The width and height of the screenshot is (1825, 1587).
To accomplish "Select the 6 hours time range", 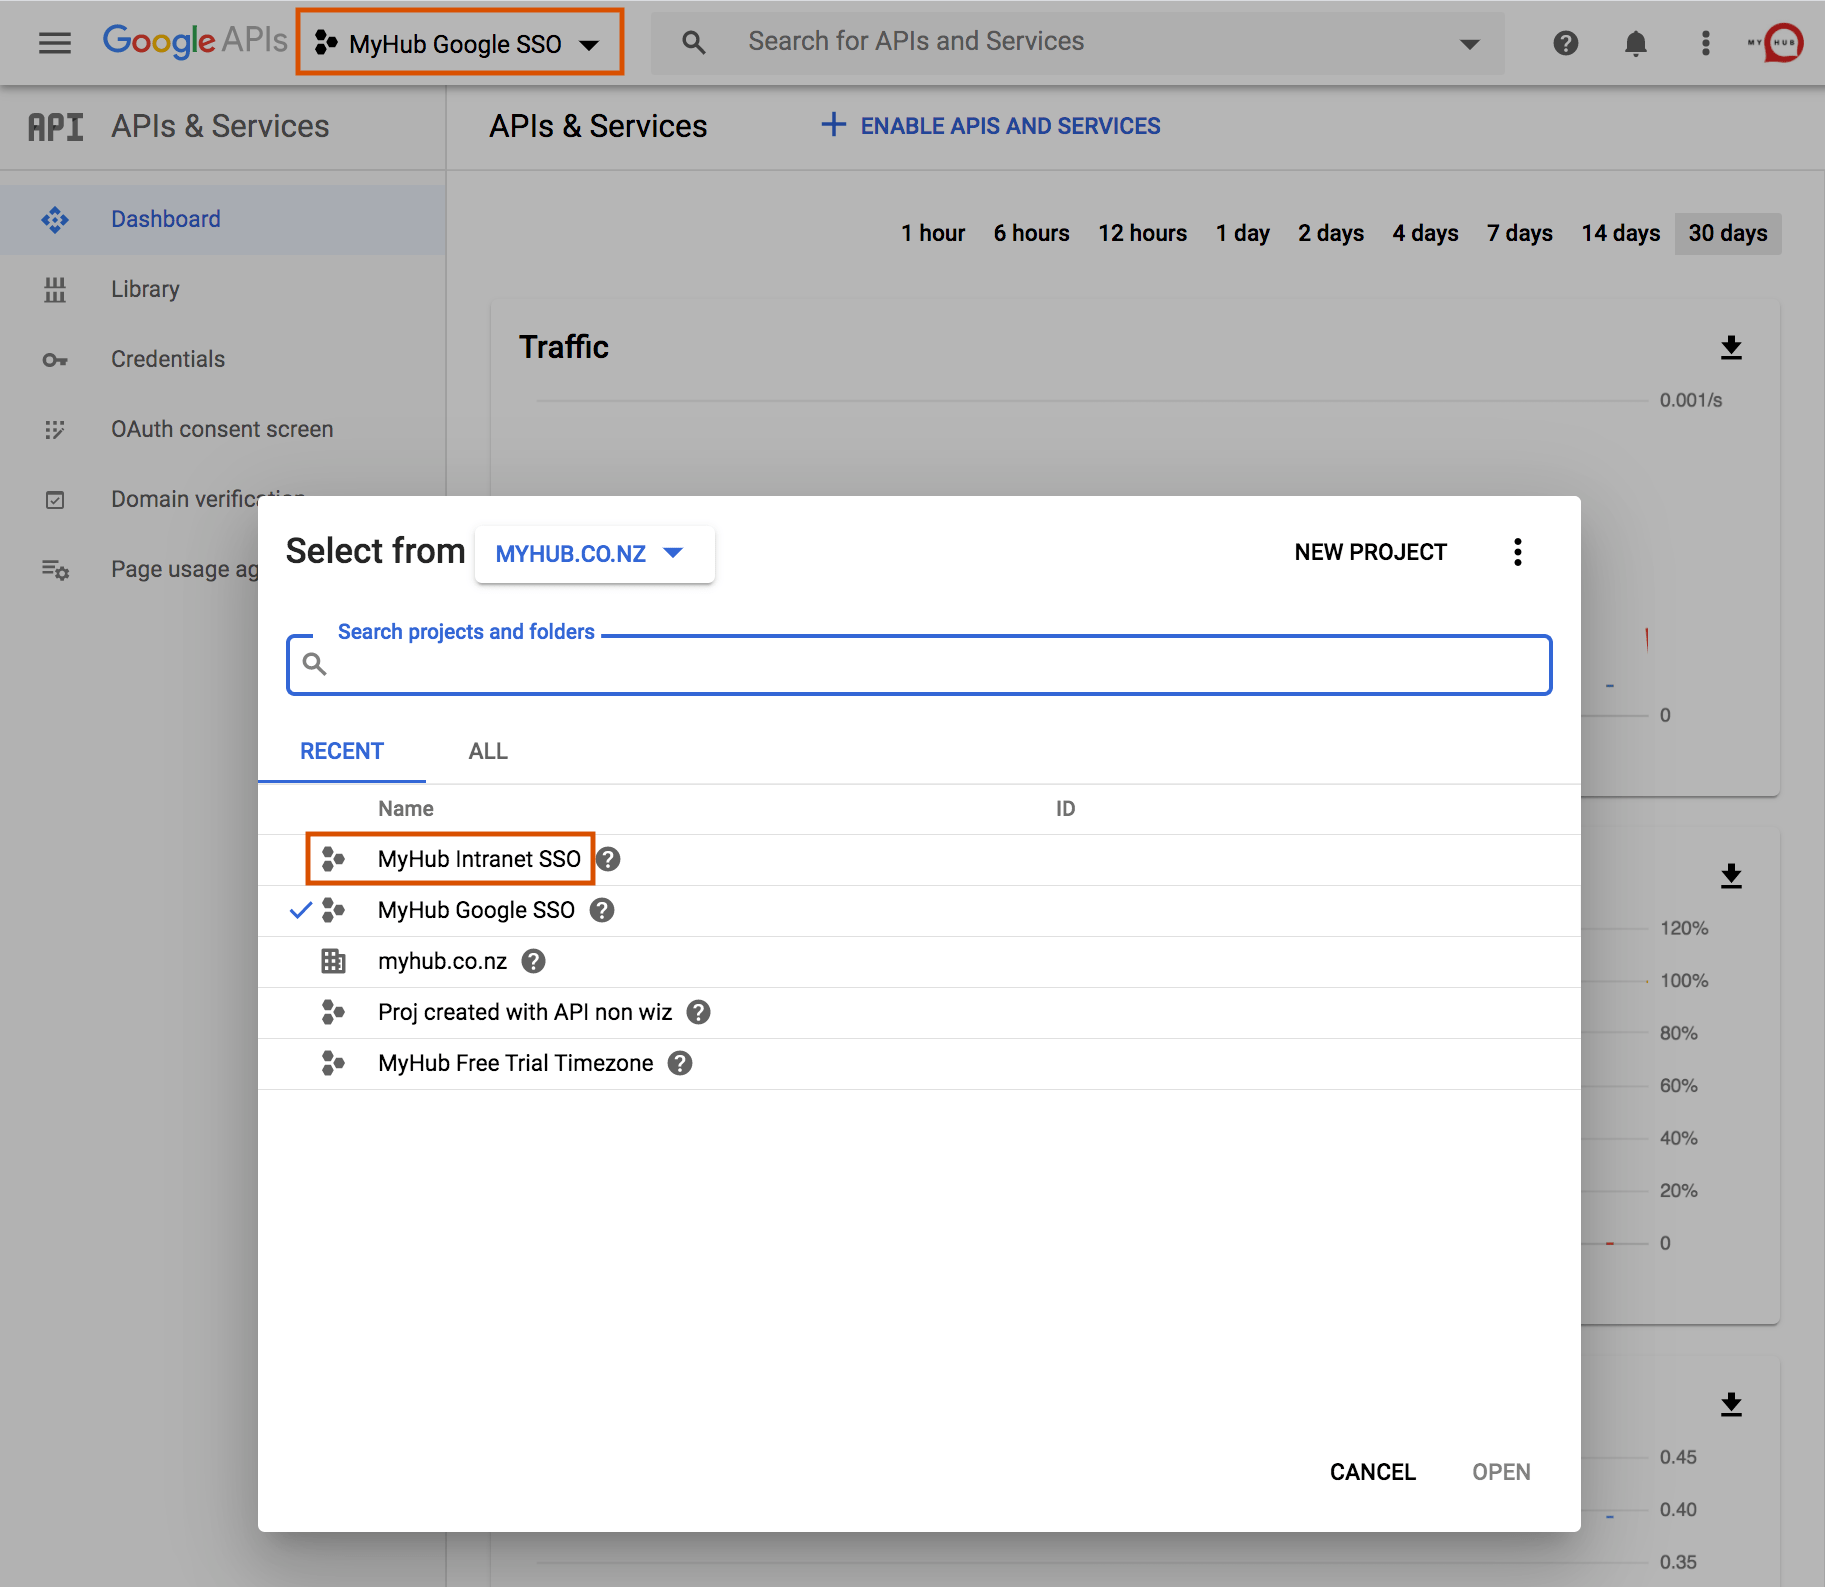I will click(1031, 233).
